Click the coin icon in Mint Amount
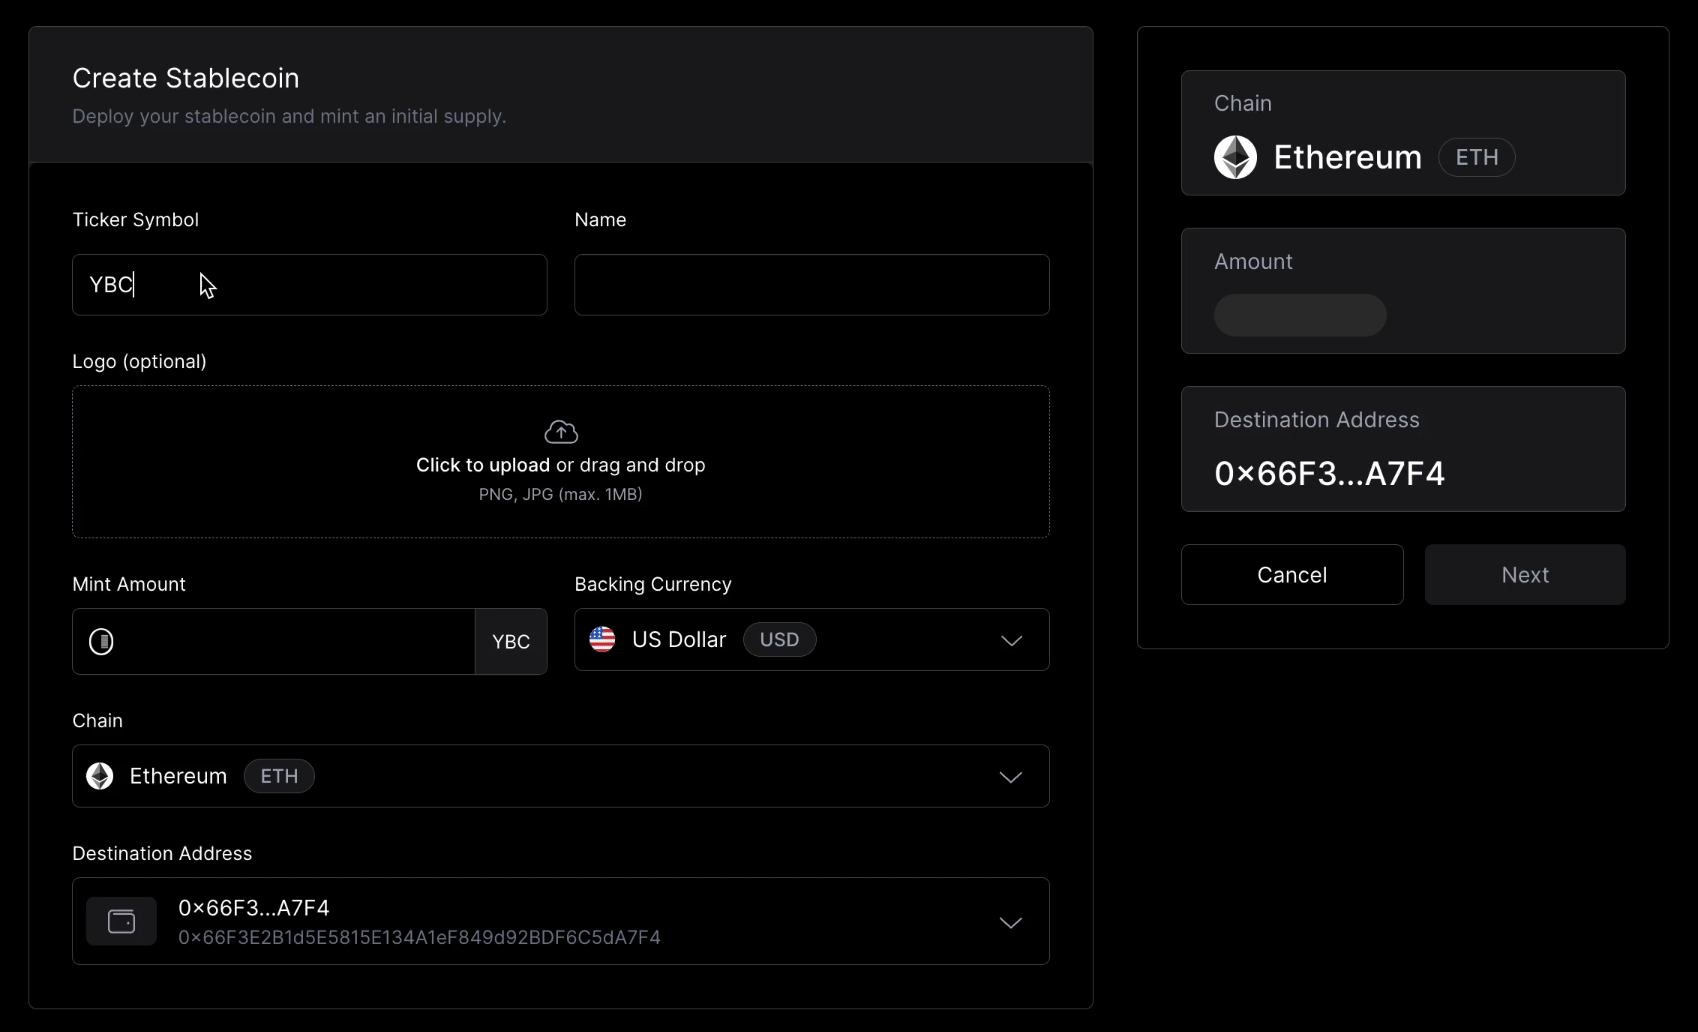 click(101, 642)
